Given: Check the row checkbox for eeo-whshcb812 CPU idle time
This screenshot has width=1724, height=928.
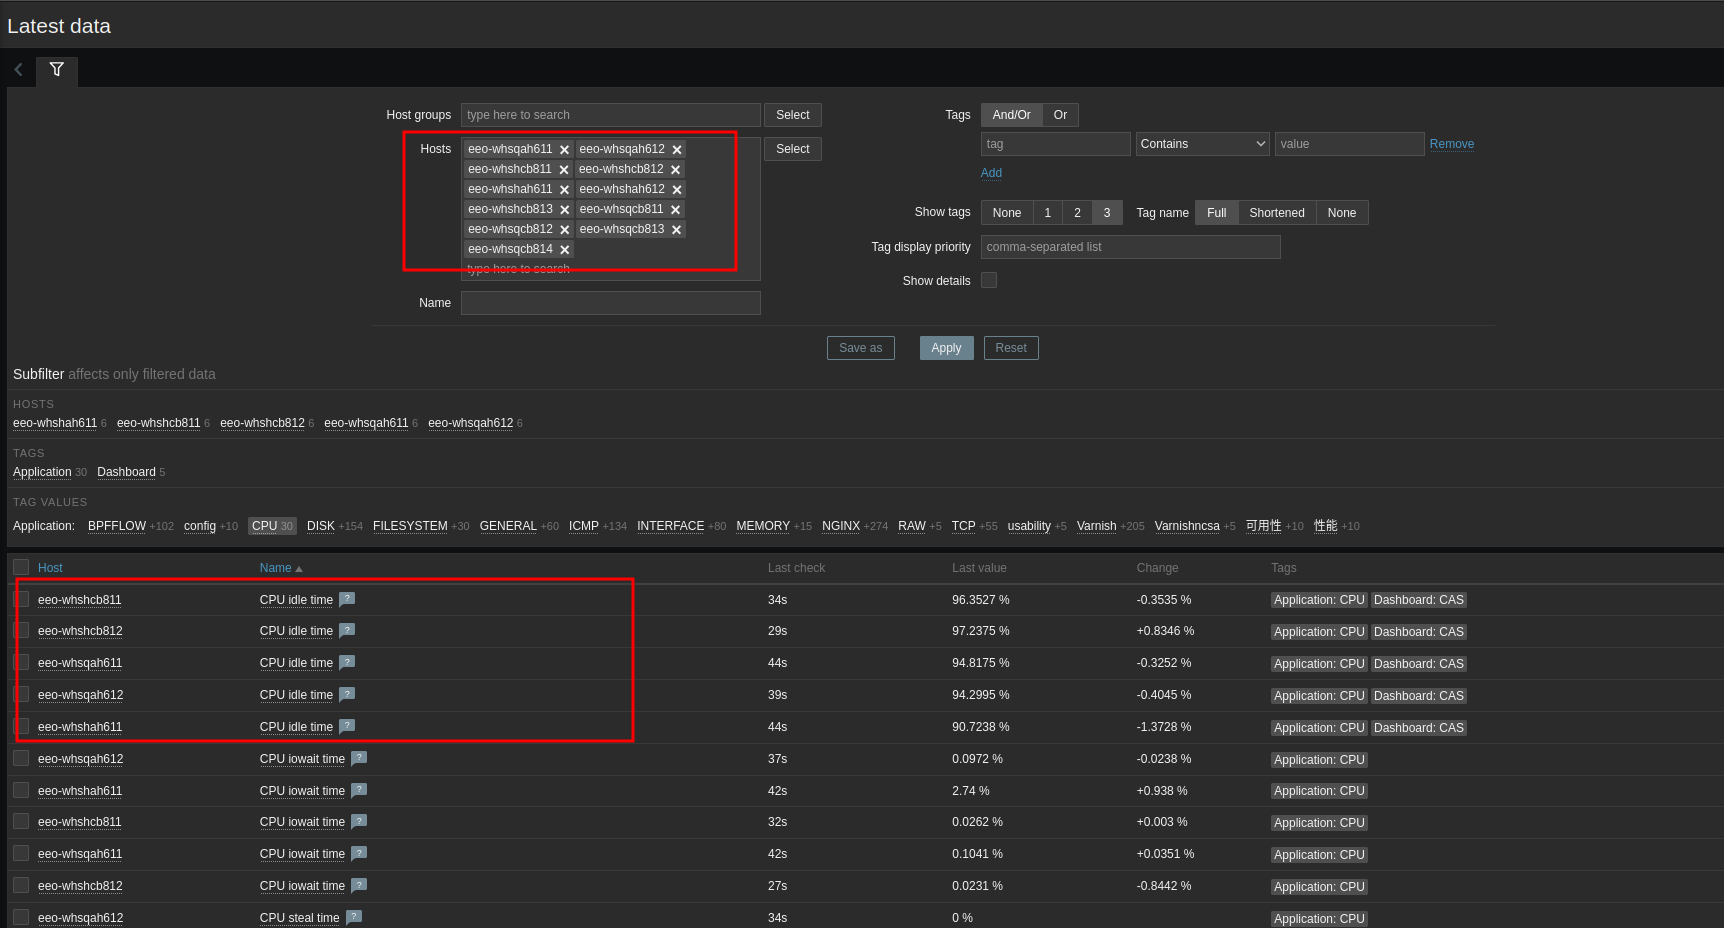Looking at the screenshot, I should [21, 631].
